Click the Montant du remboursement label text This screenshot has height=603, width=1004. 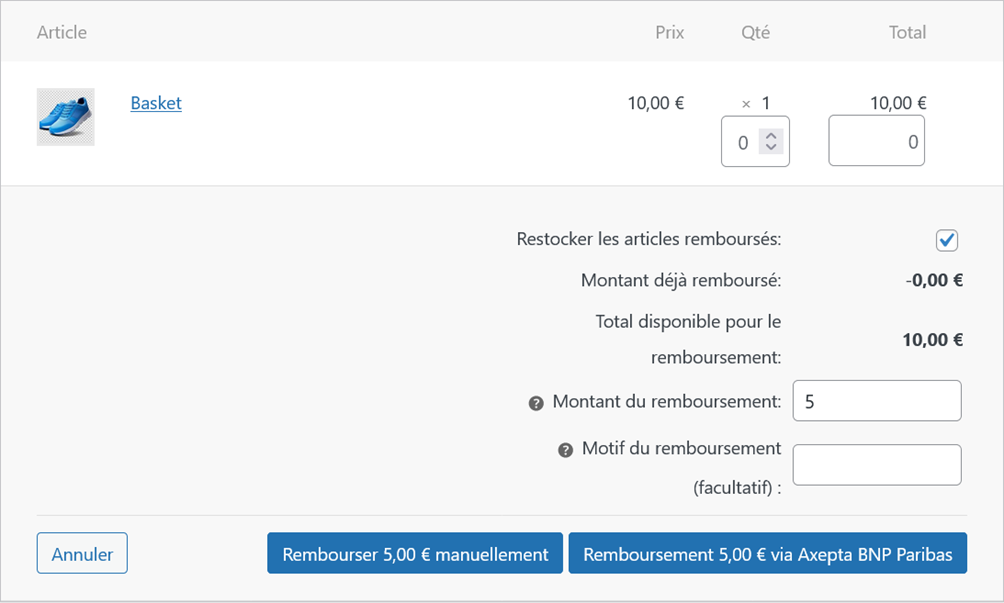(x=666, y=402)
